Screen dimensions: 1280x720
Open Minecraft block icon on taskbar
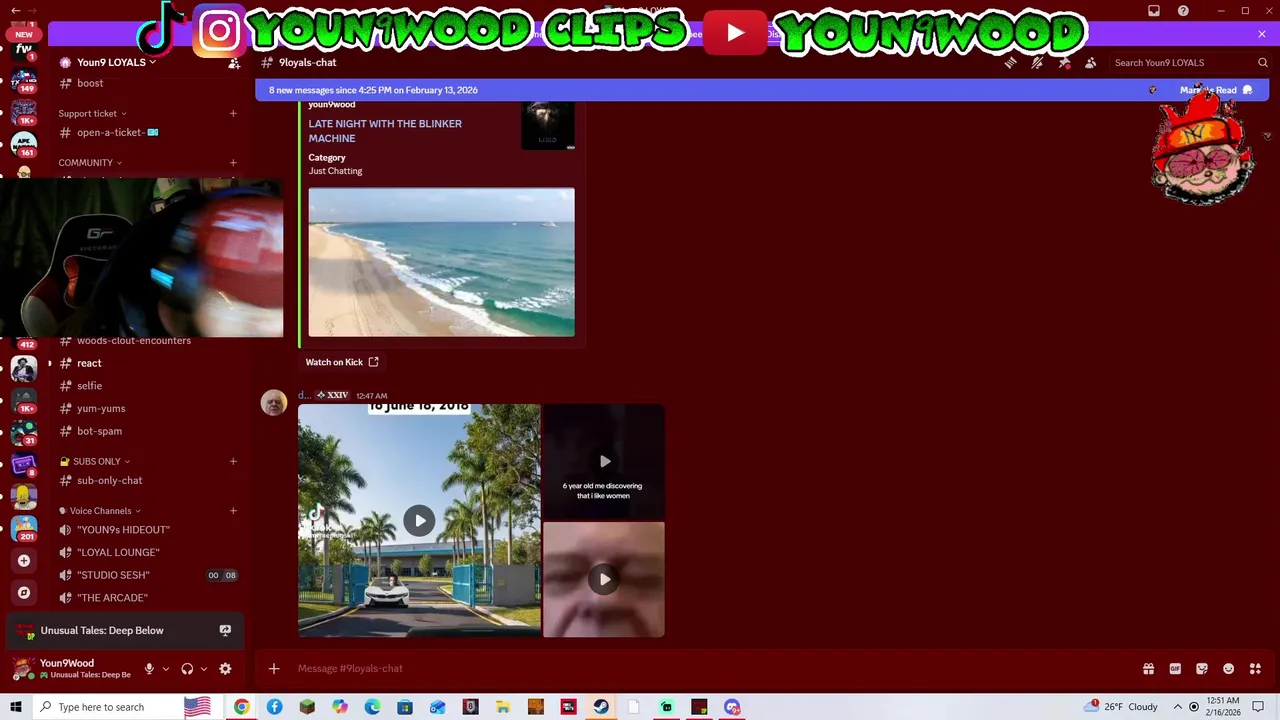coord(307,707)
